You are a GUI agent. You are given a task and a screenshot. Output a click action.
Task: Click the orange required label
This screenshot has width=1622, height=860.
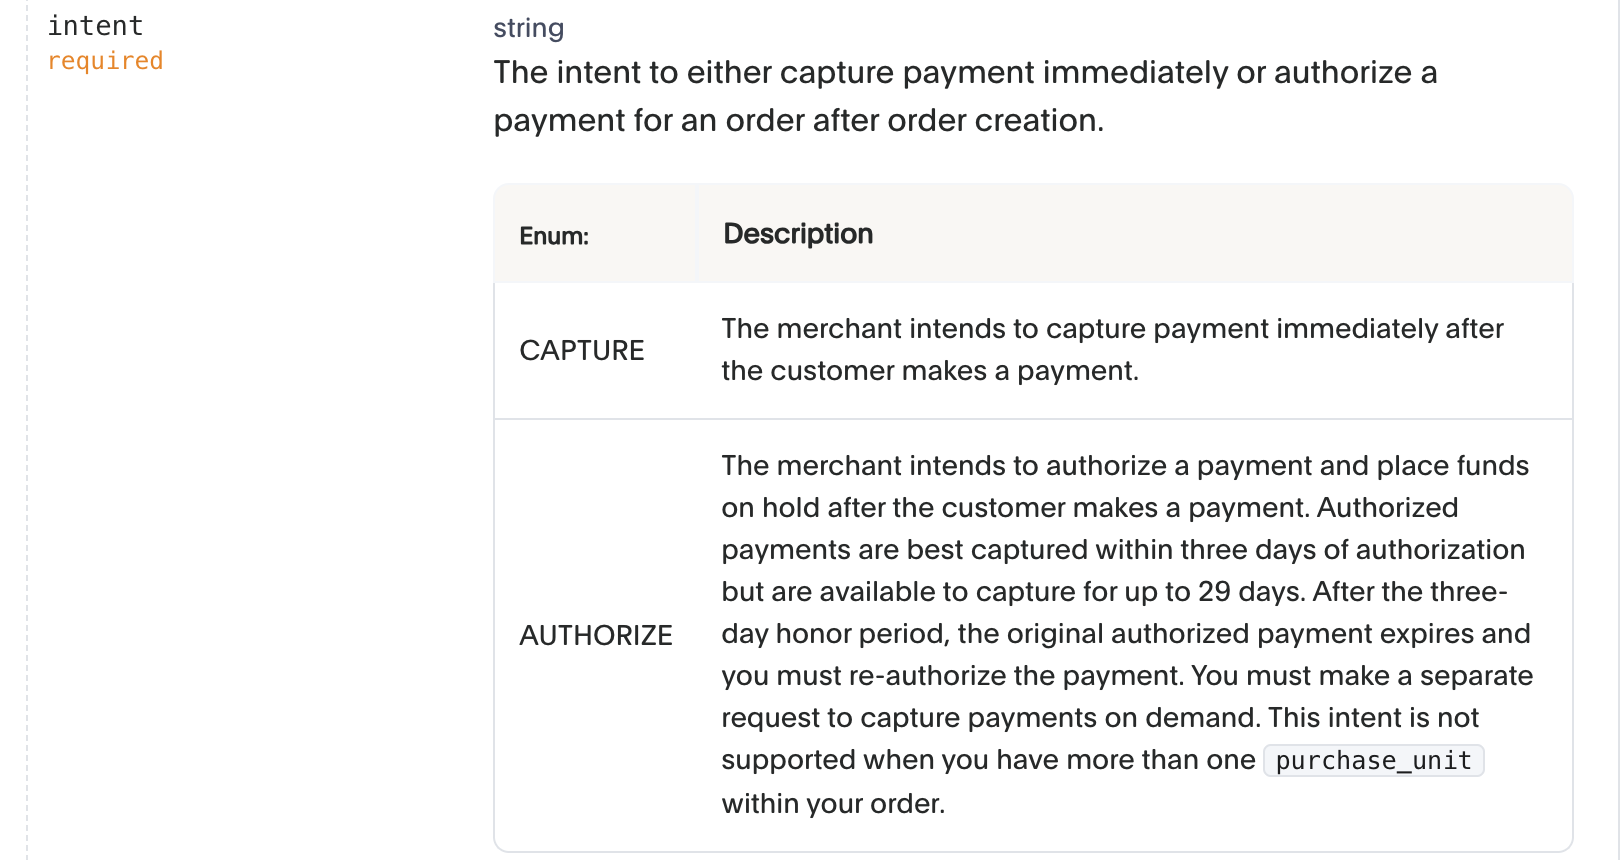pos(105,61)
